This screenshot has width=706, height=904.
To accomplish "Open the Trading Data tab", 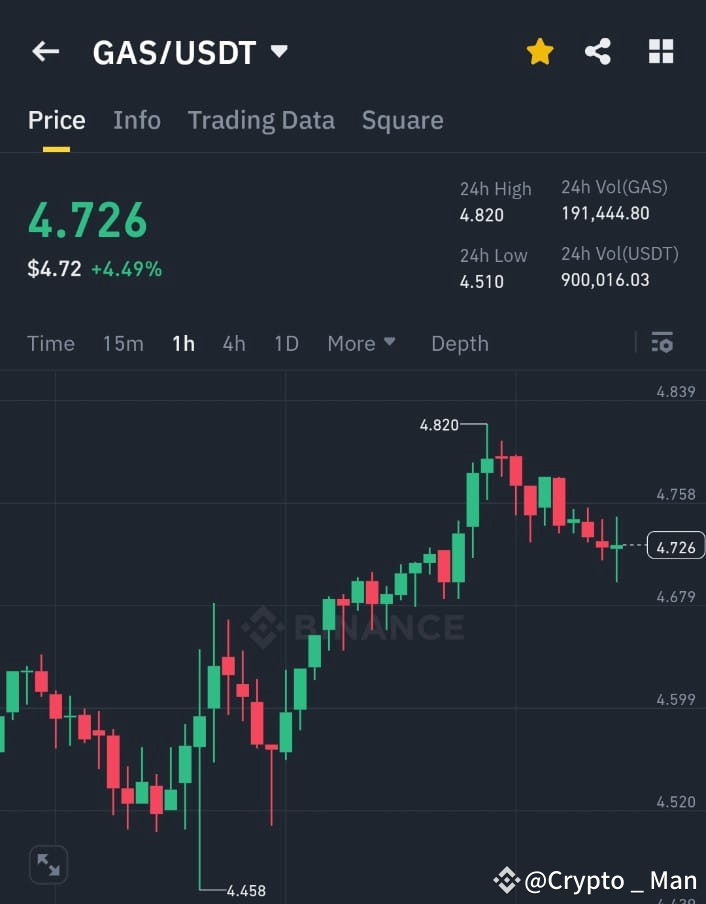I will [x=261, y=120].
